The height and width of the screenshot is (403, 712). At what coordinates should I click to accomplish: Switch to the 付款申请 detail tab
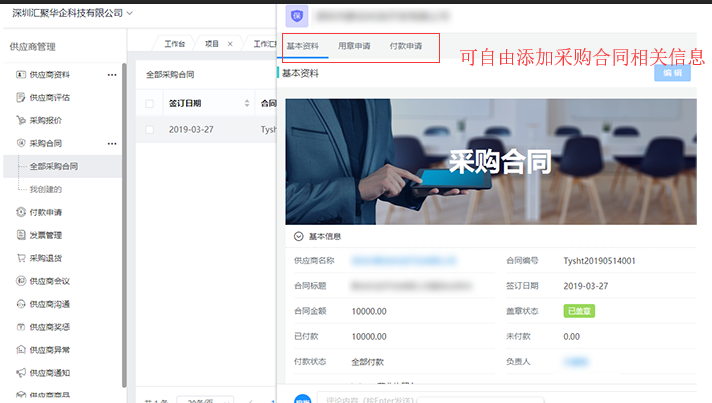pos(406,46)
